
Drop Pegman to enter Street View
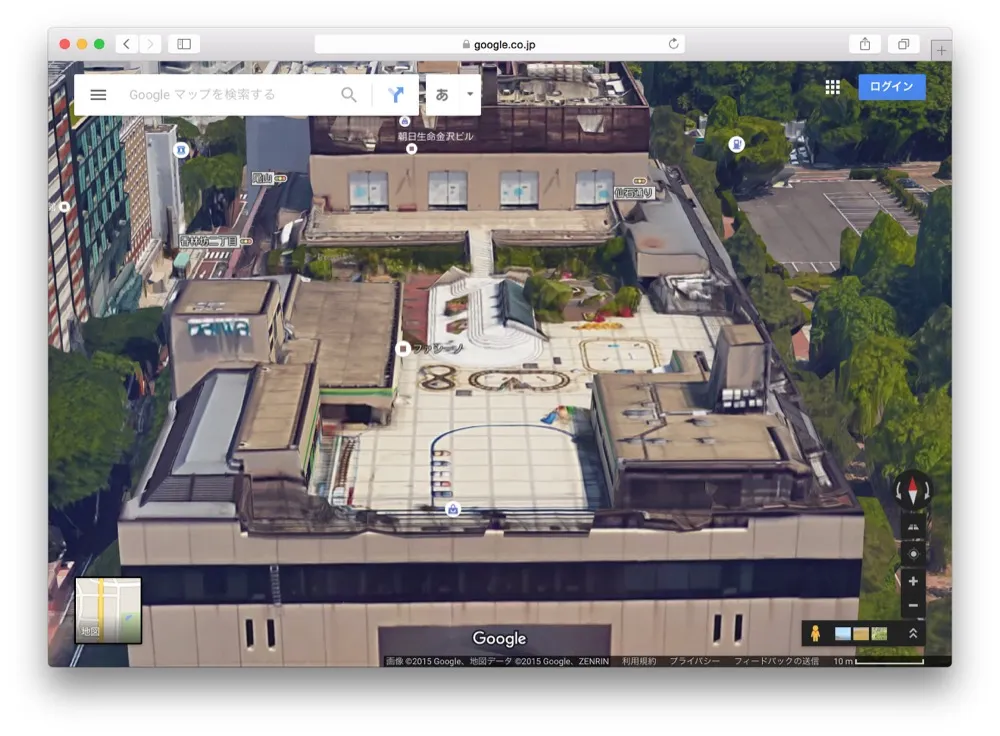coord(816,633)
